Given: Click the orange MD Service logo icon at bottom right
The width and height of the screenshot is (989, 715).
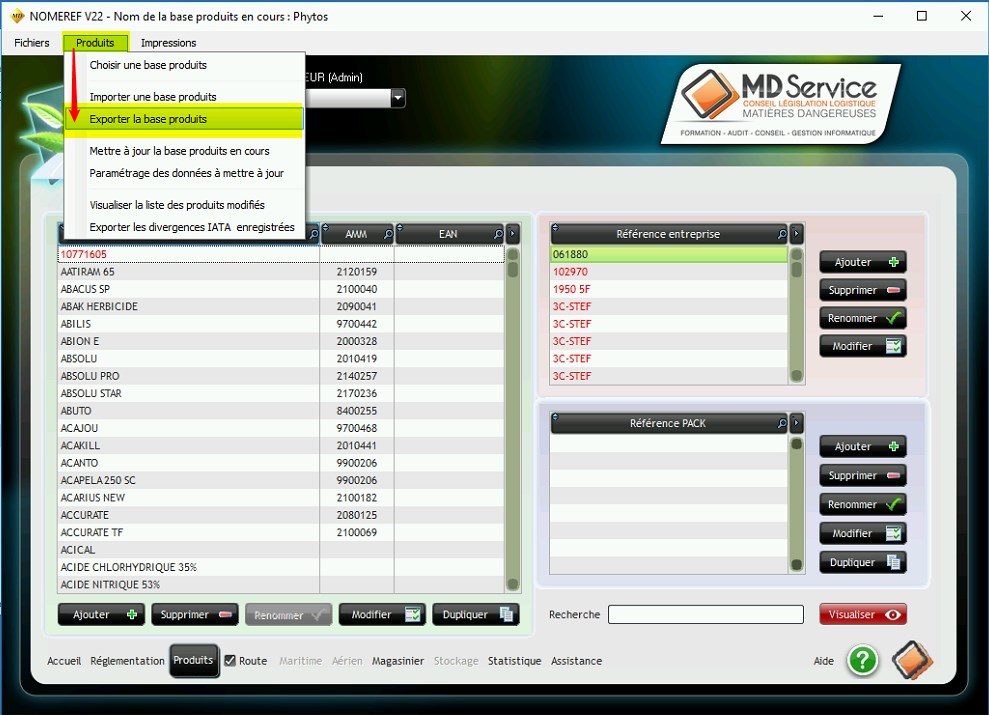Looking at the screenshot, I should (912, 660).
